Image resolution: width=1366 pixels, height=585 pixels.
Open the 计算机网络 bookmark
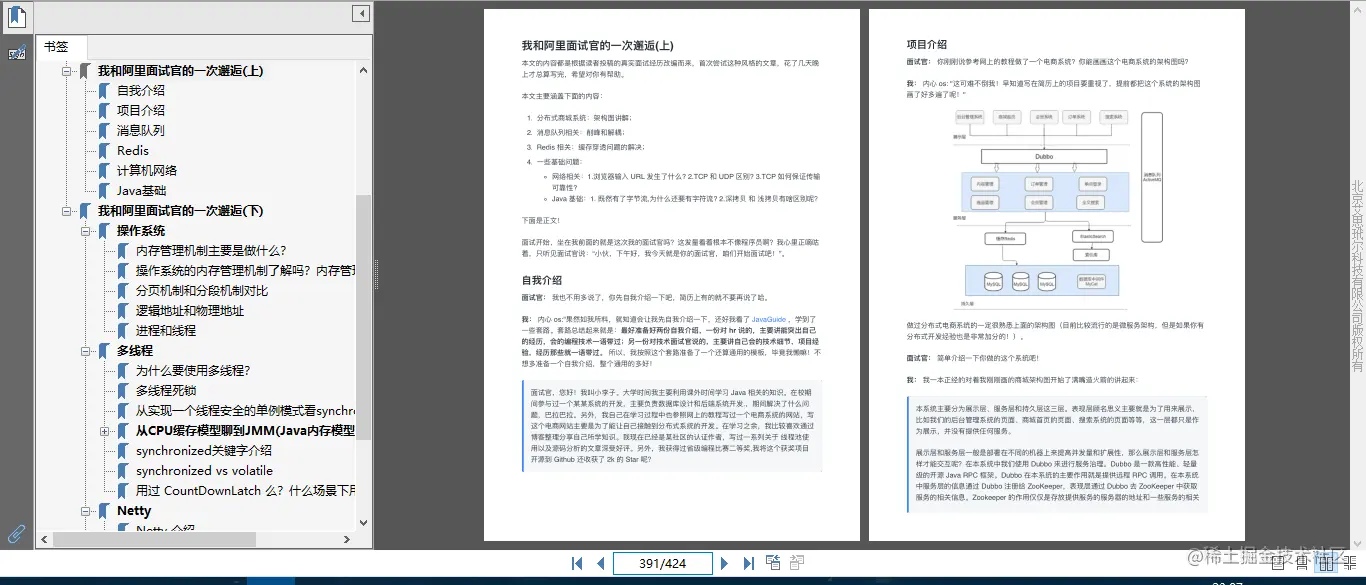[x=147, y=171]
